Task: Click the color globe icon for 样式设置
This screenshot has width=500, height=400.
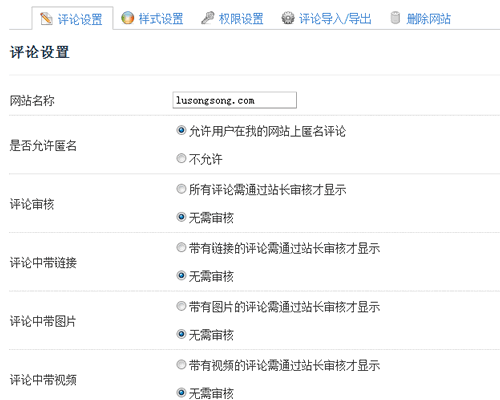Action: point(127,18)
